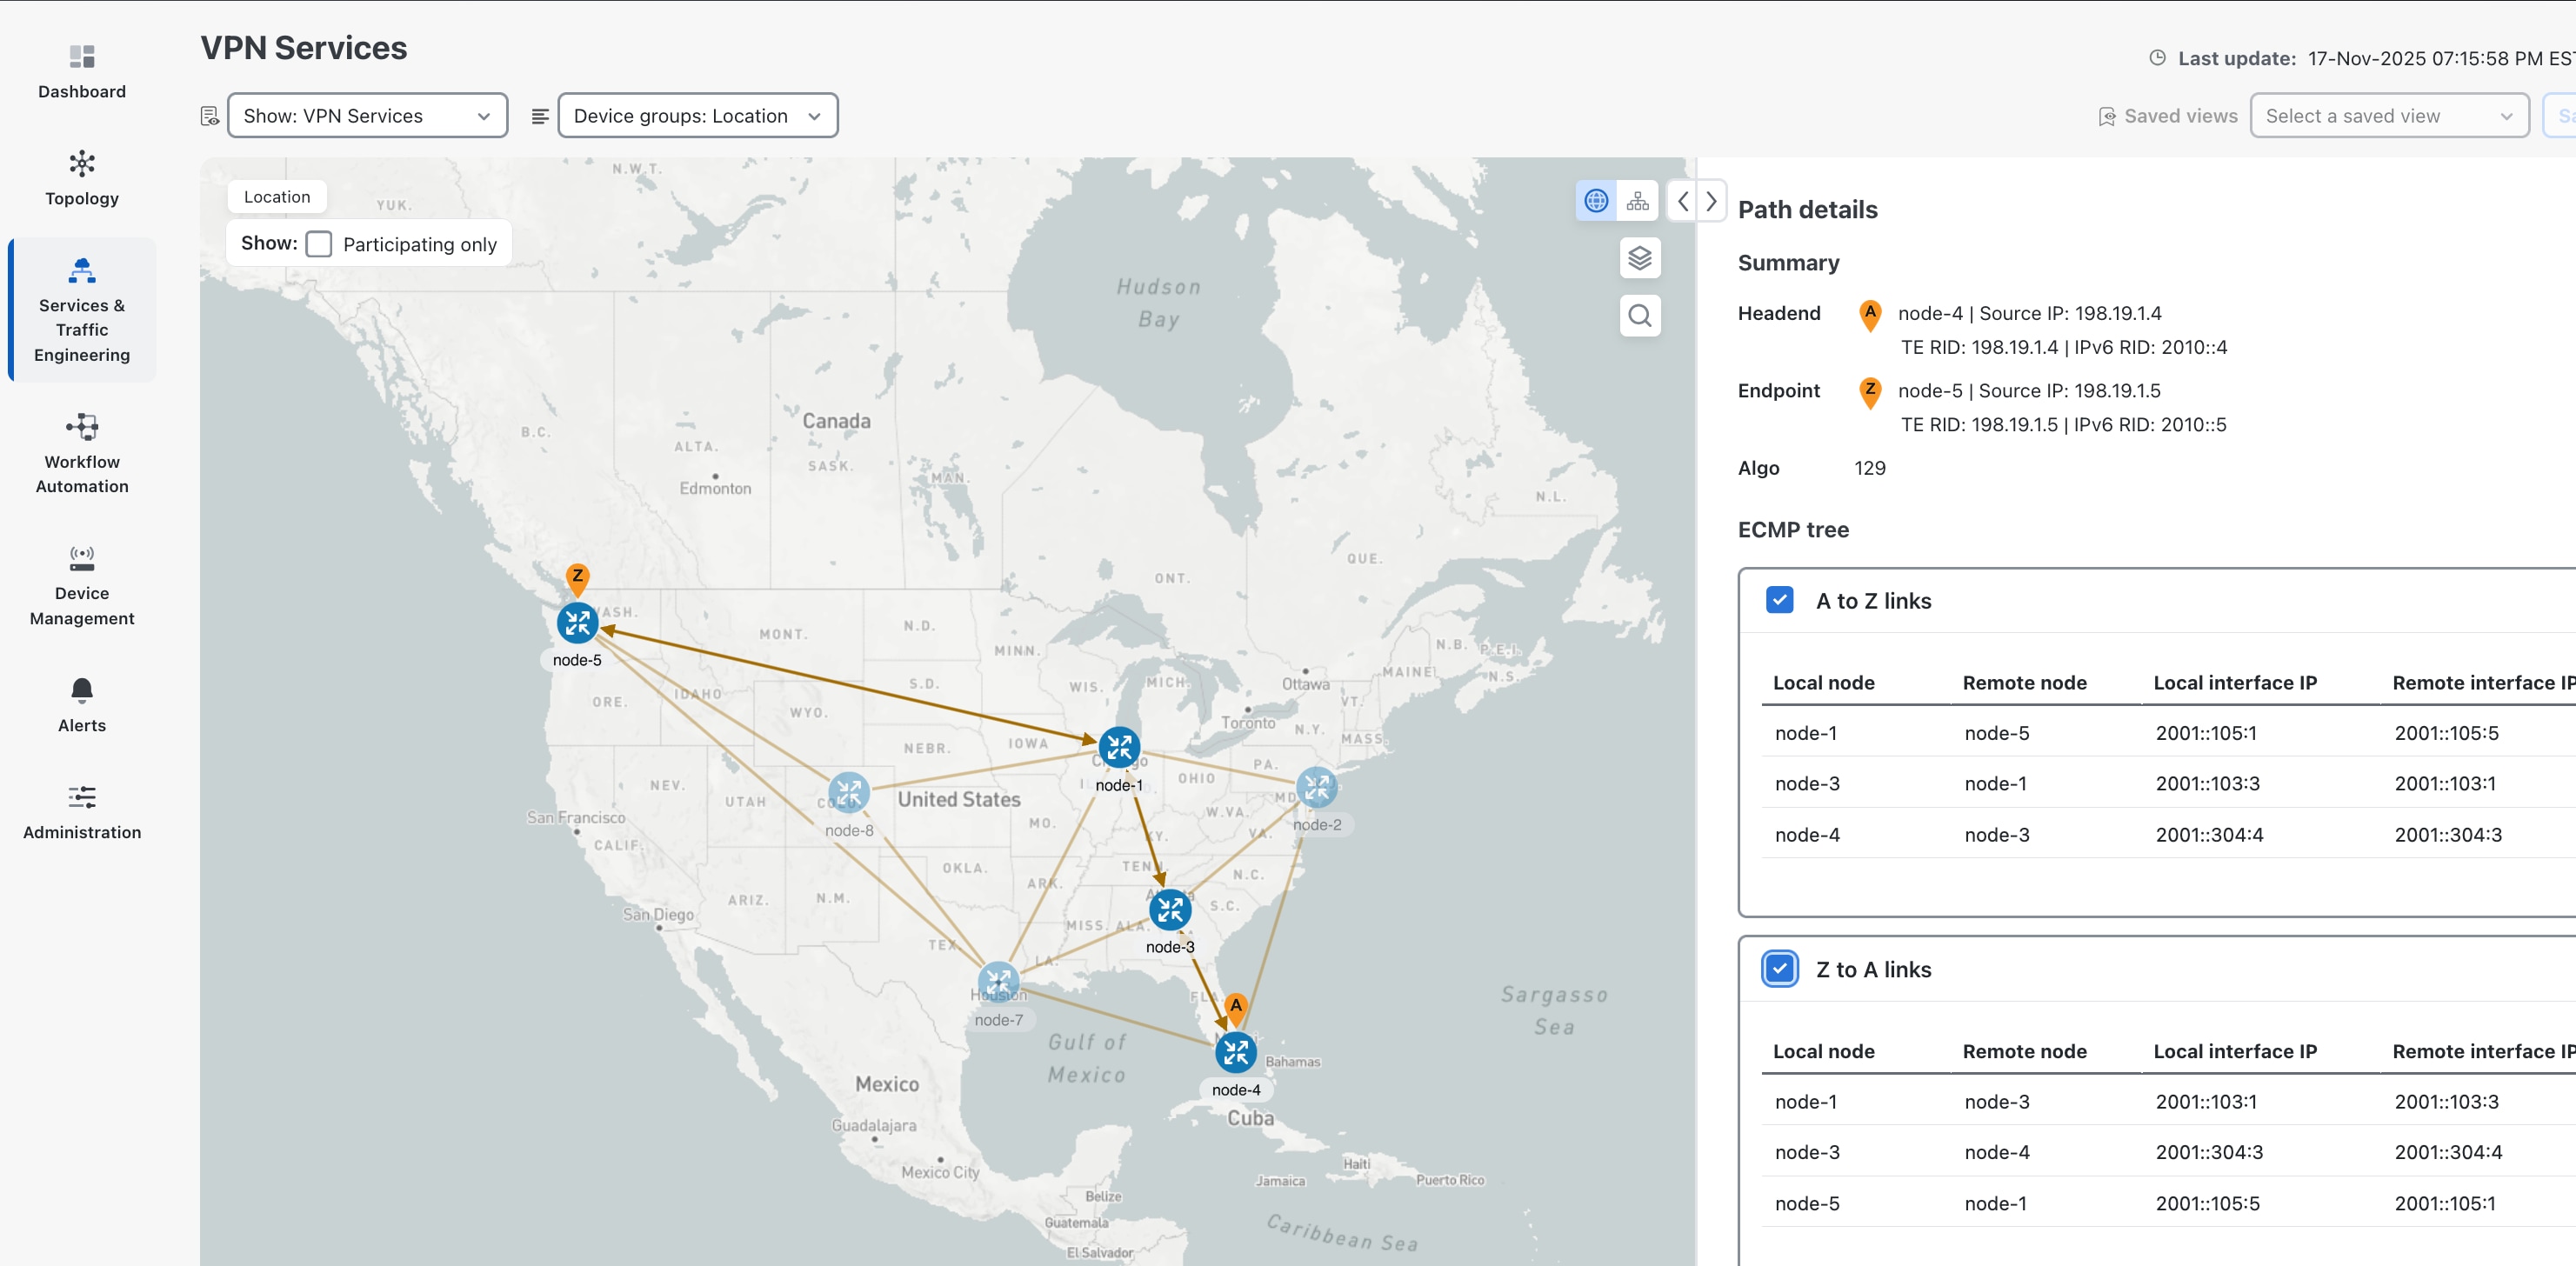Select A to Z row with 2001::103:3

point(2168,783)
